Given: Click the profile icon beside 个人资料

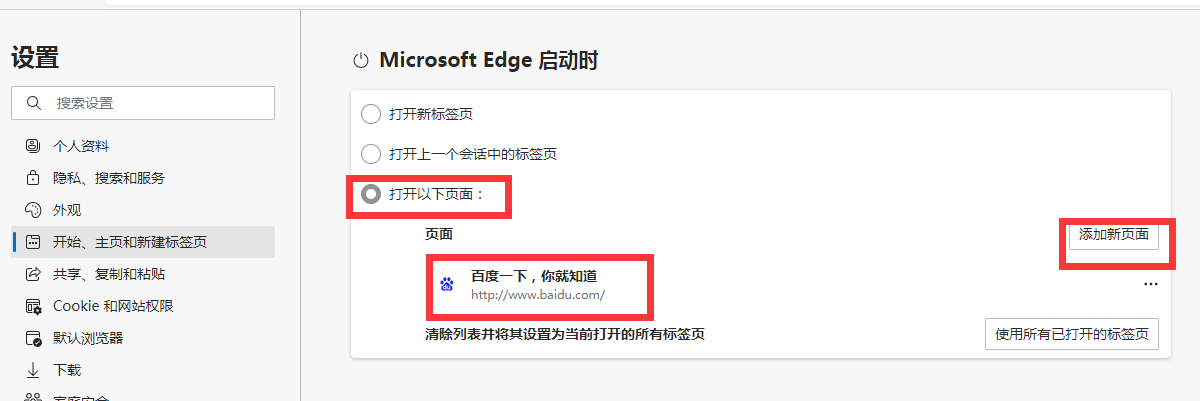Looking at the screenshot, I should (x=33, y=146).
